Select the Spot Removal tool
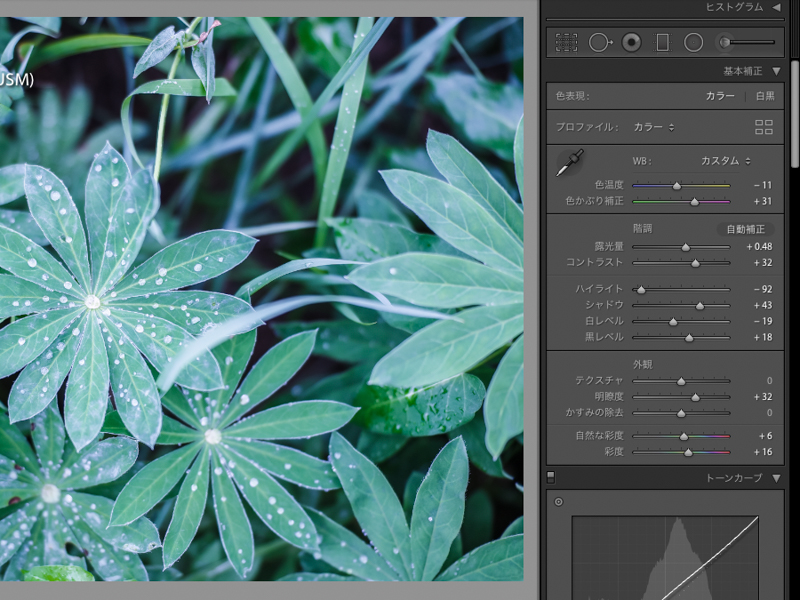800x600 pixels. (600, 42)
